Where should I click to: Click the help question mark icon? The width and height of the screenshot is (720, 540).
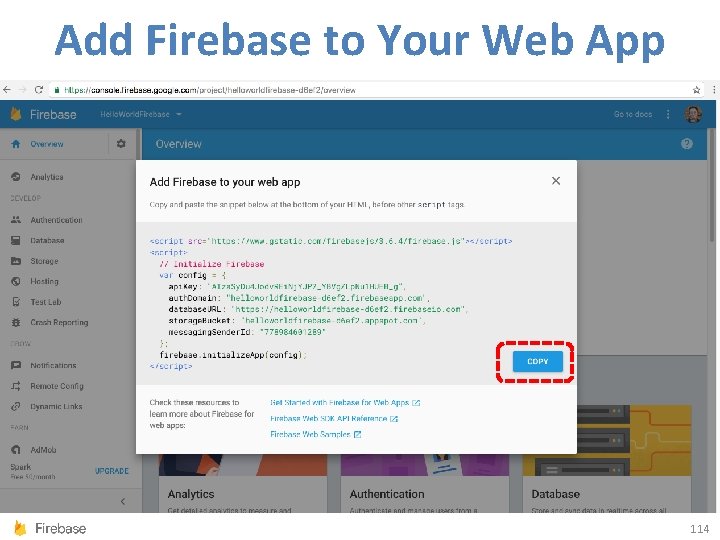click(686, 144)
